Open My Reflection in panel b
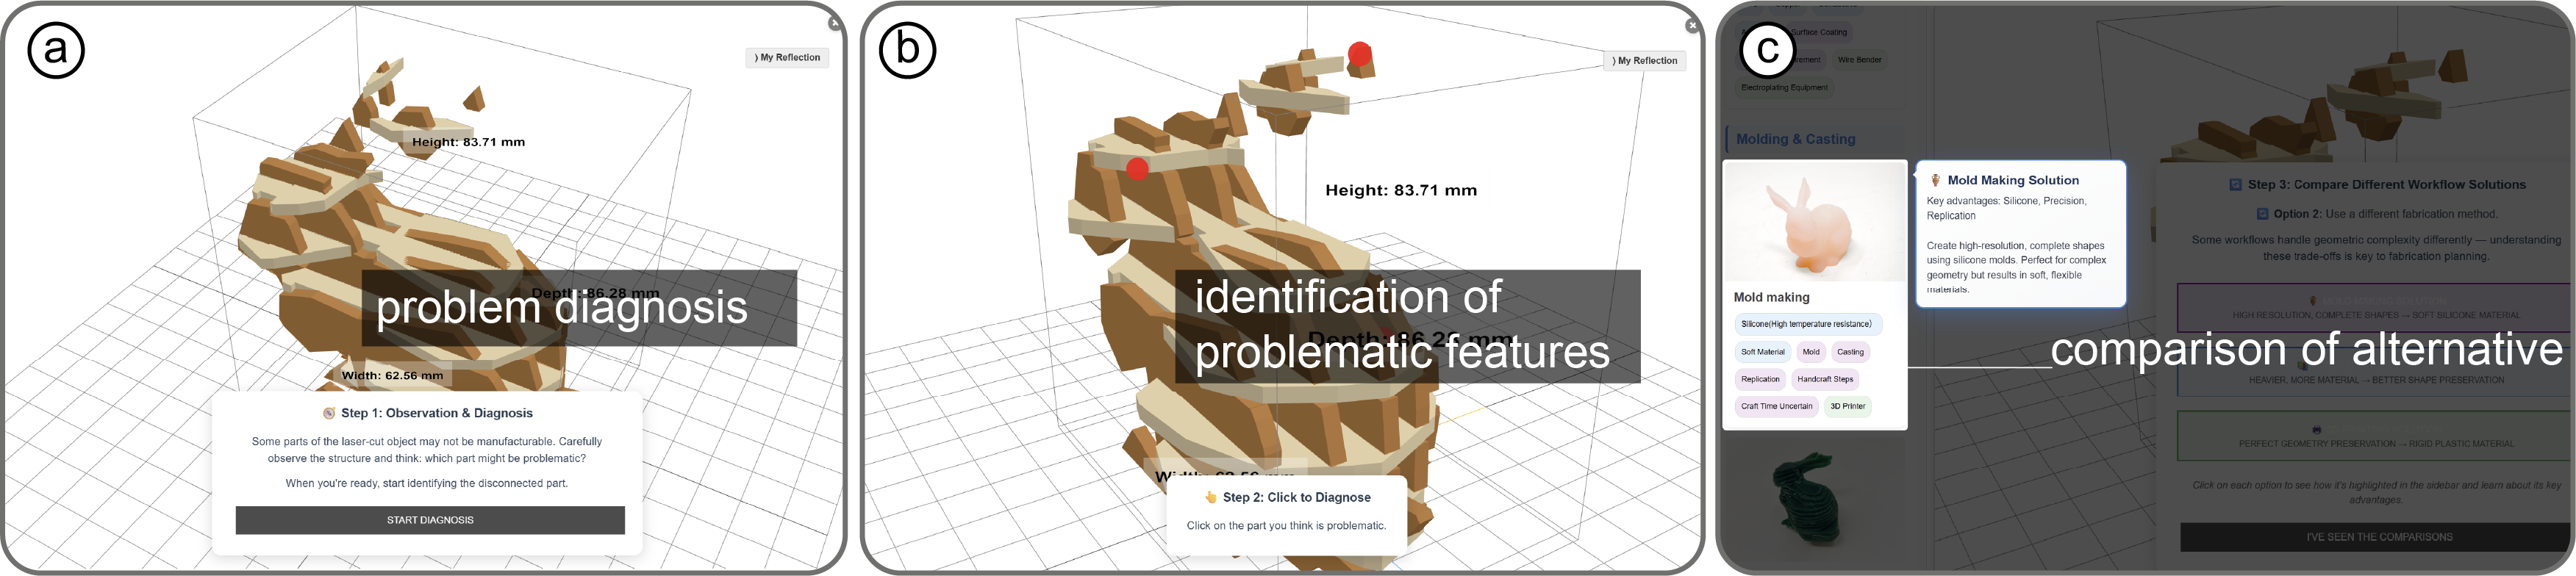 tap(1645, 61)
